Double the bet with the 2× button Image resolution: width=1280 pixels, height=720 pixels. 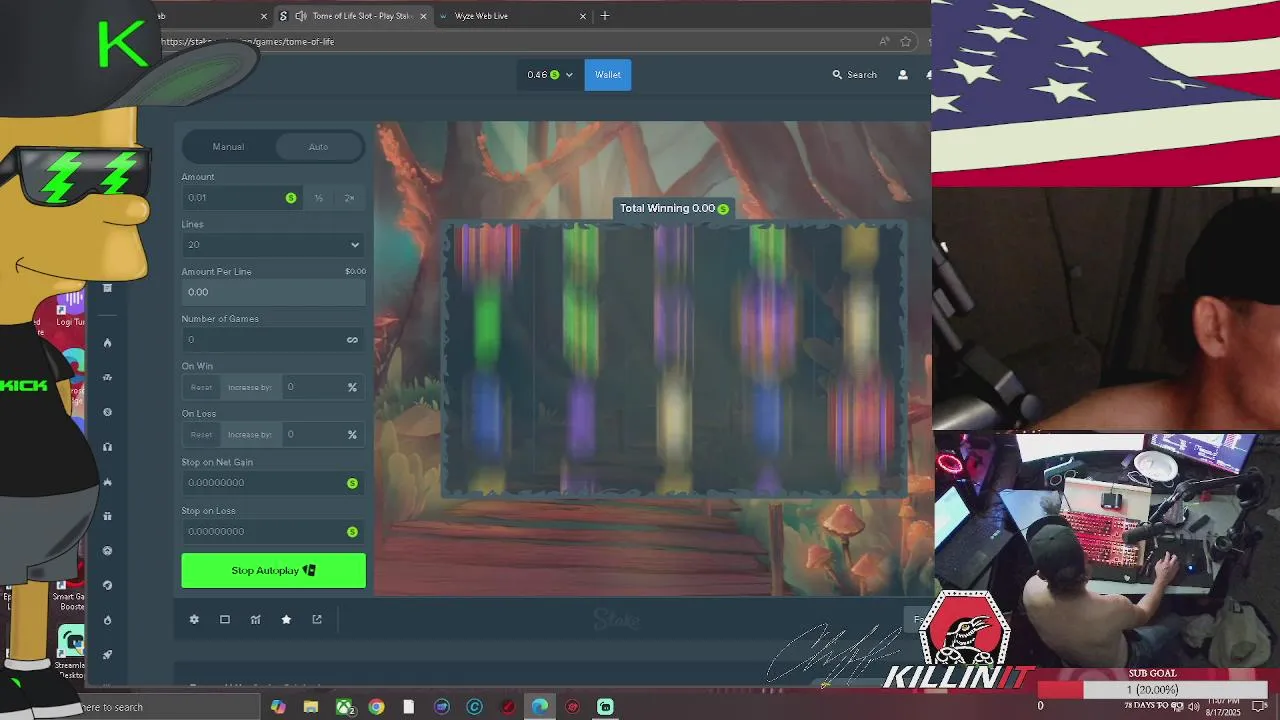pos(349,198)
